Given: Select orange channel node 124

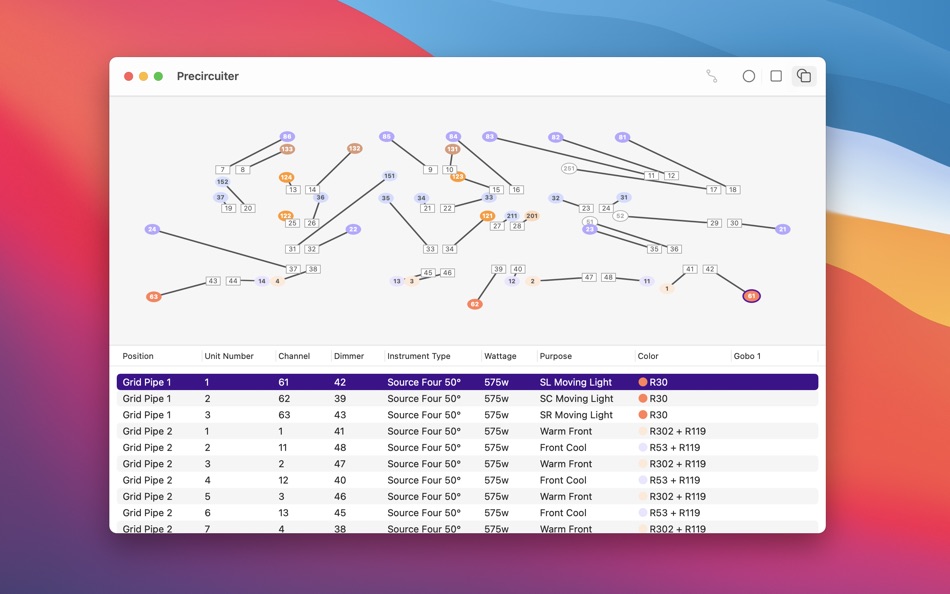Looking at the screenshot, I should point(287,178).
